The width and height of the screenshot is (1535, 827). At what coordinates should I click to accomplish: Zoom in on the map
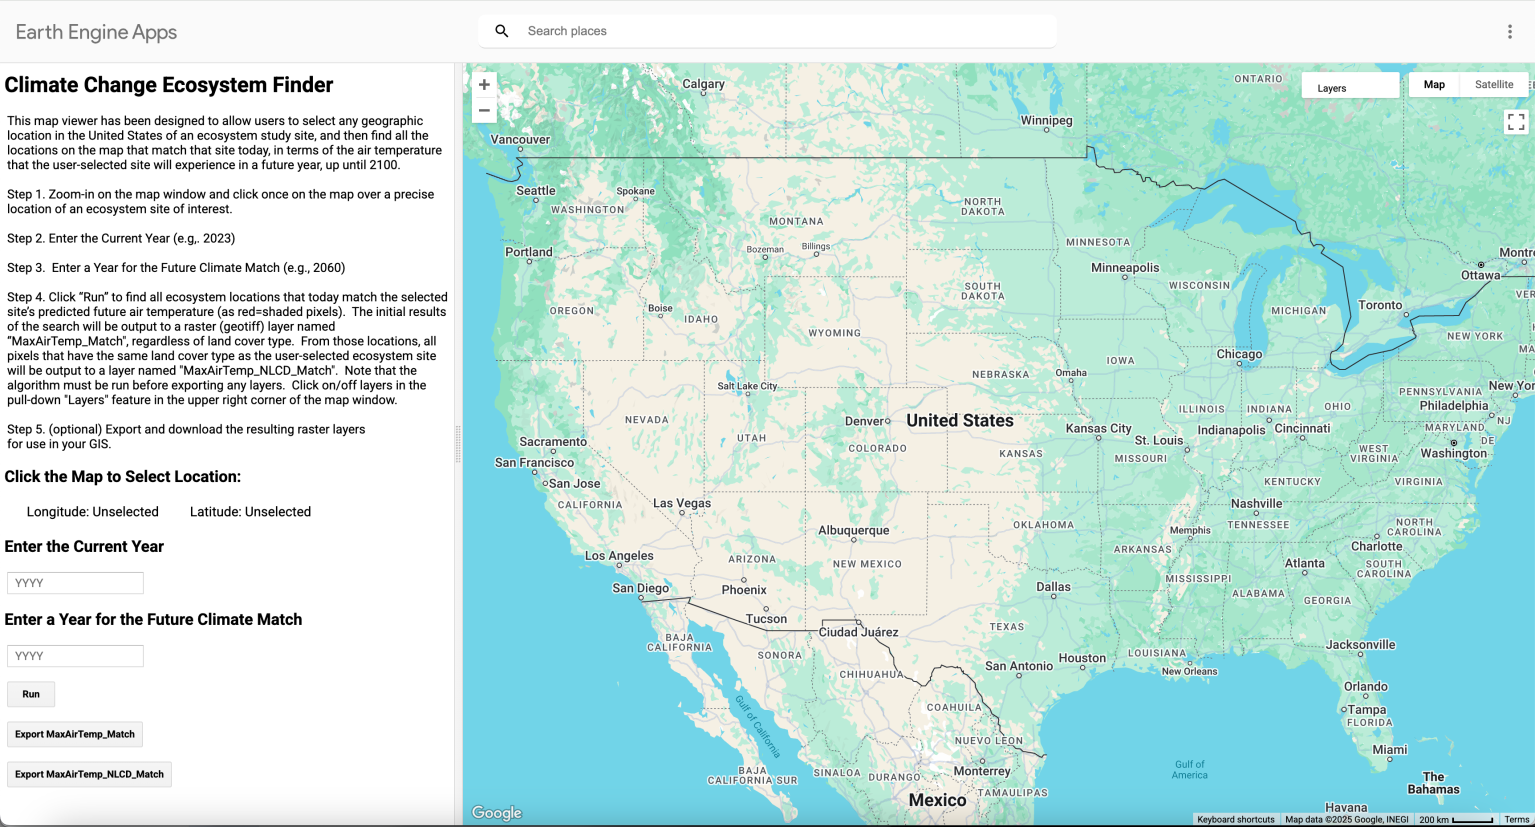(484, 85)
